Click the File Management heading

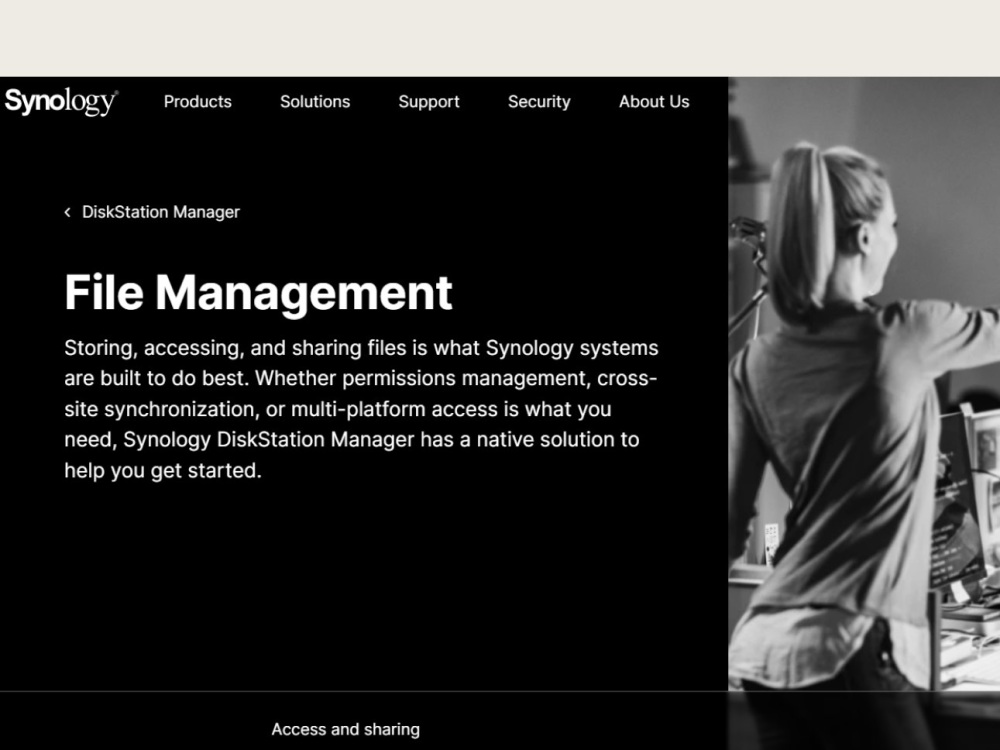pyautogui.click(x=258, y=293)
